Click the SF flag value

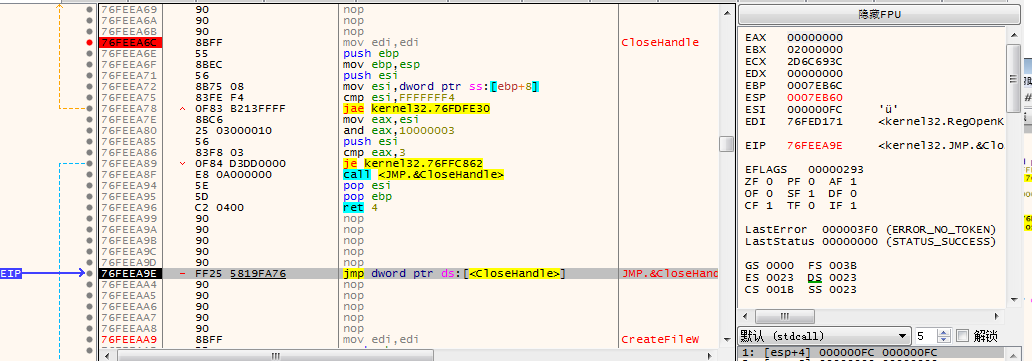[x=812, y=193]
